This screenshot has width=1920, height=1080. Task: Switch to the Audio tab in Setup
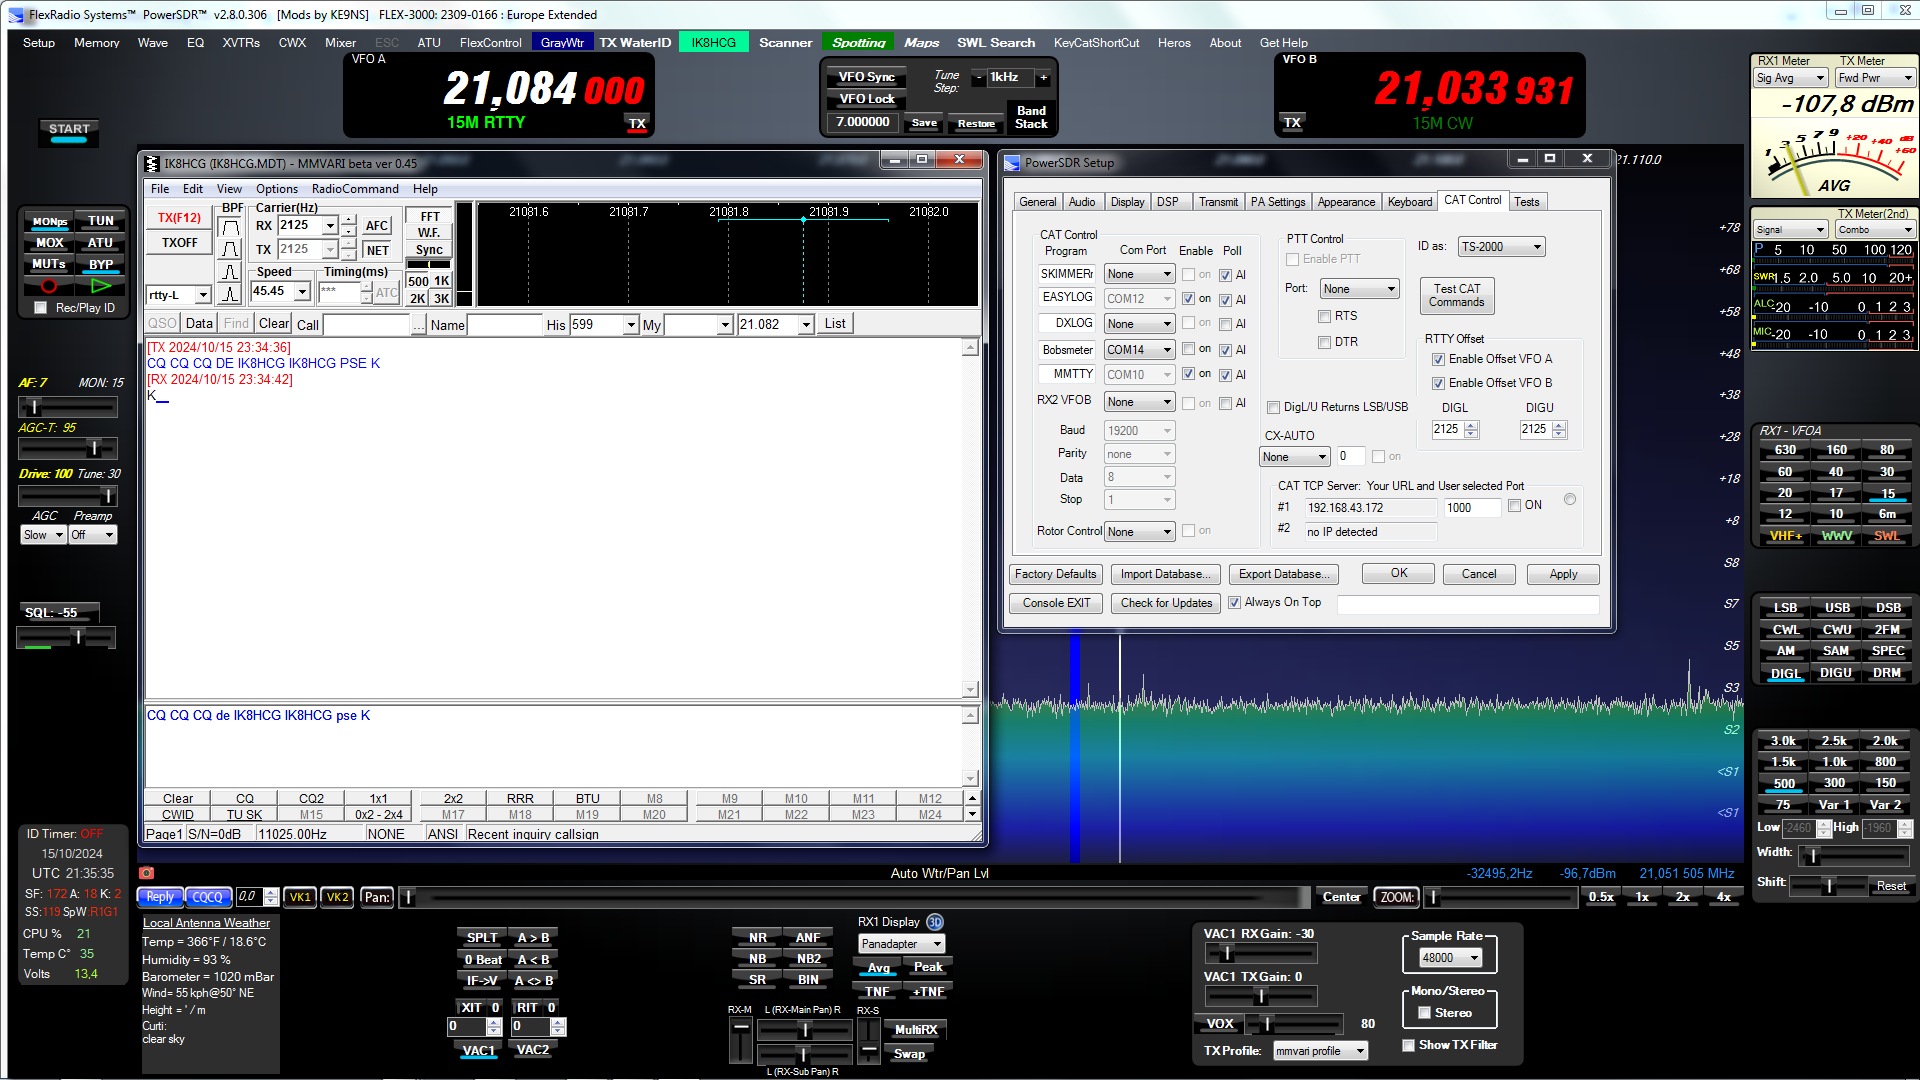[x=1082, y=202]
